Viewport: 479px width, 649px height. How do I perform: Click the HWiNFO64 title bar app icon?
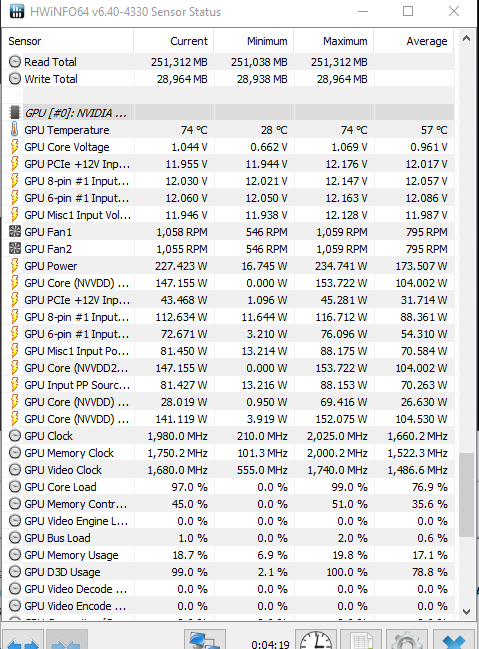coord(17,11)
